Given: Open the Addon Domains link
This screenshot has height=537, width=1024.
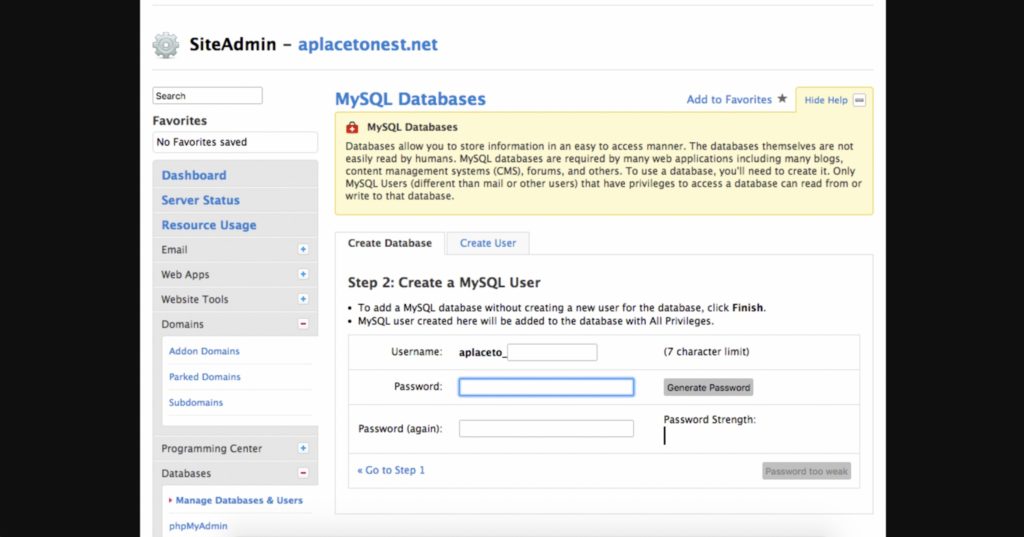Looking at the screenshot, I should click(x=204, y=351).
